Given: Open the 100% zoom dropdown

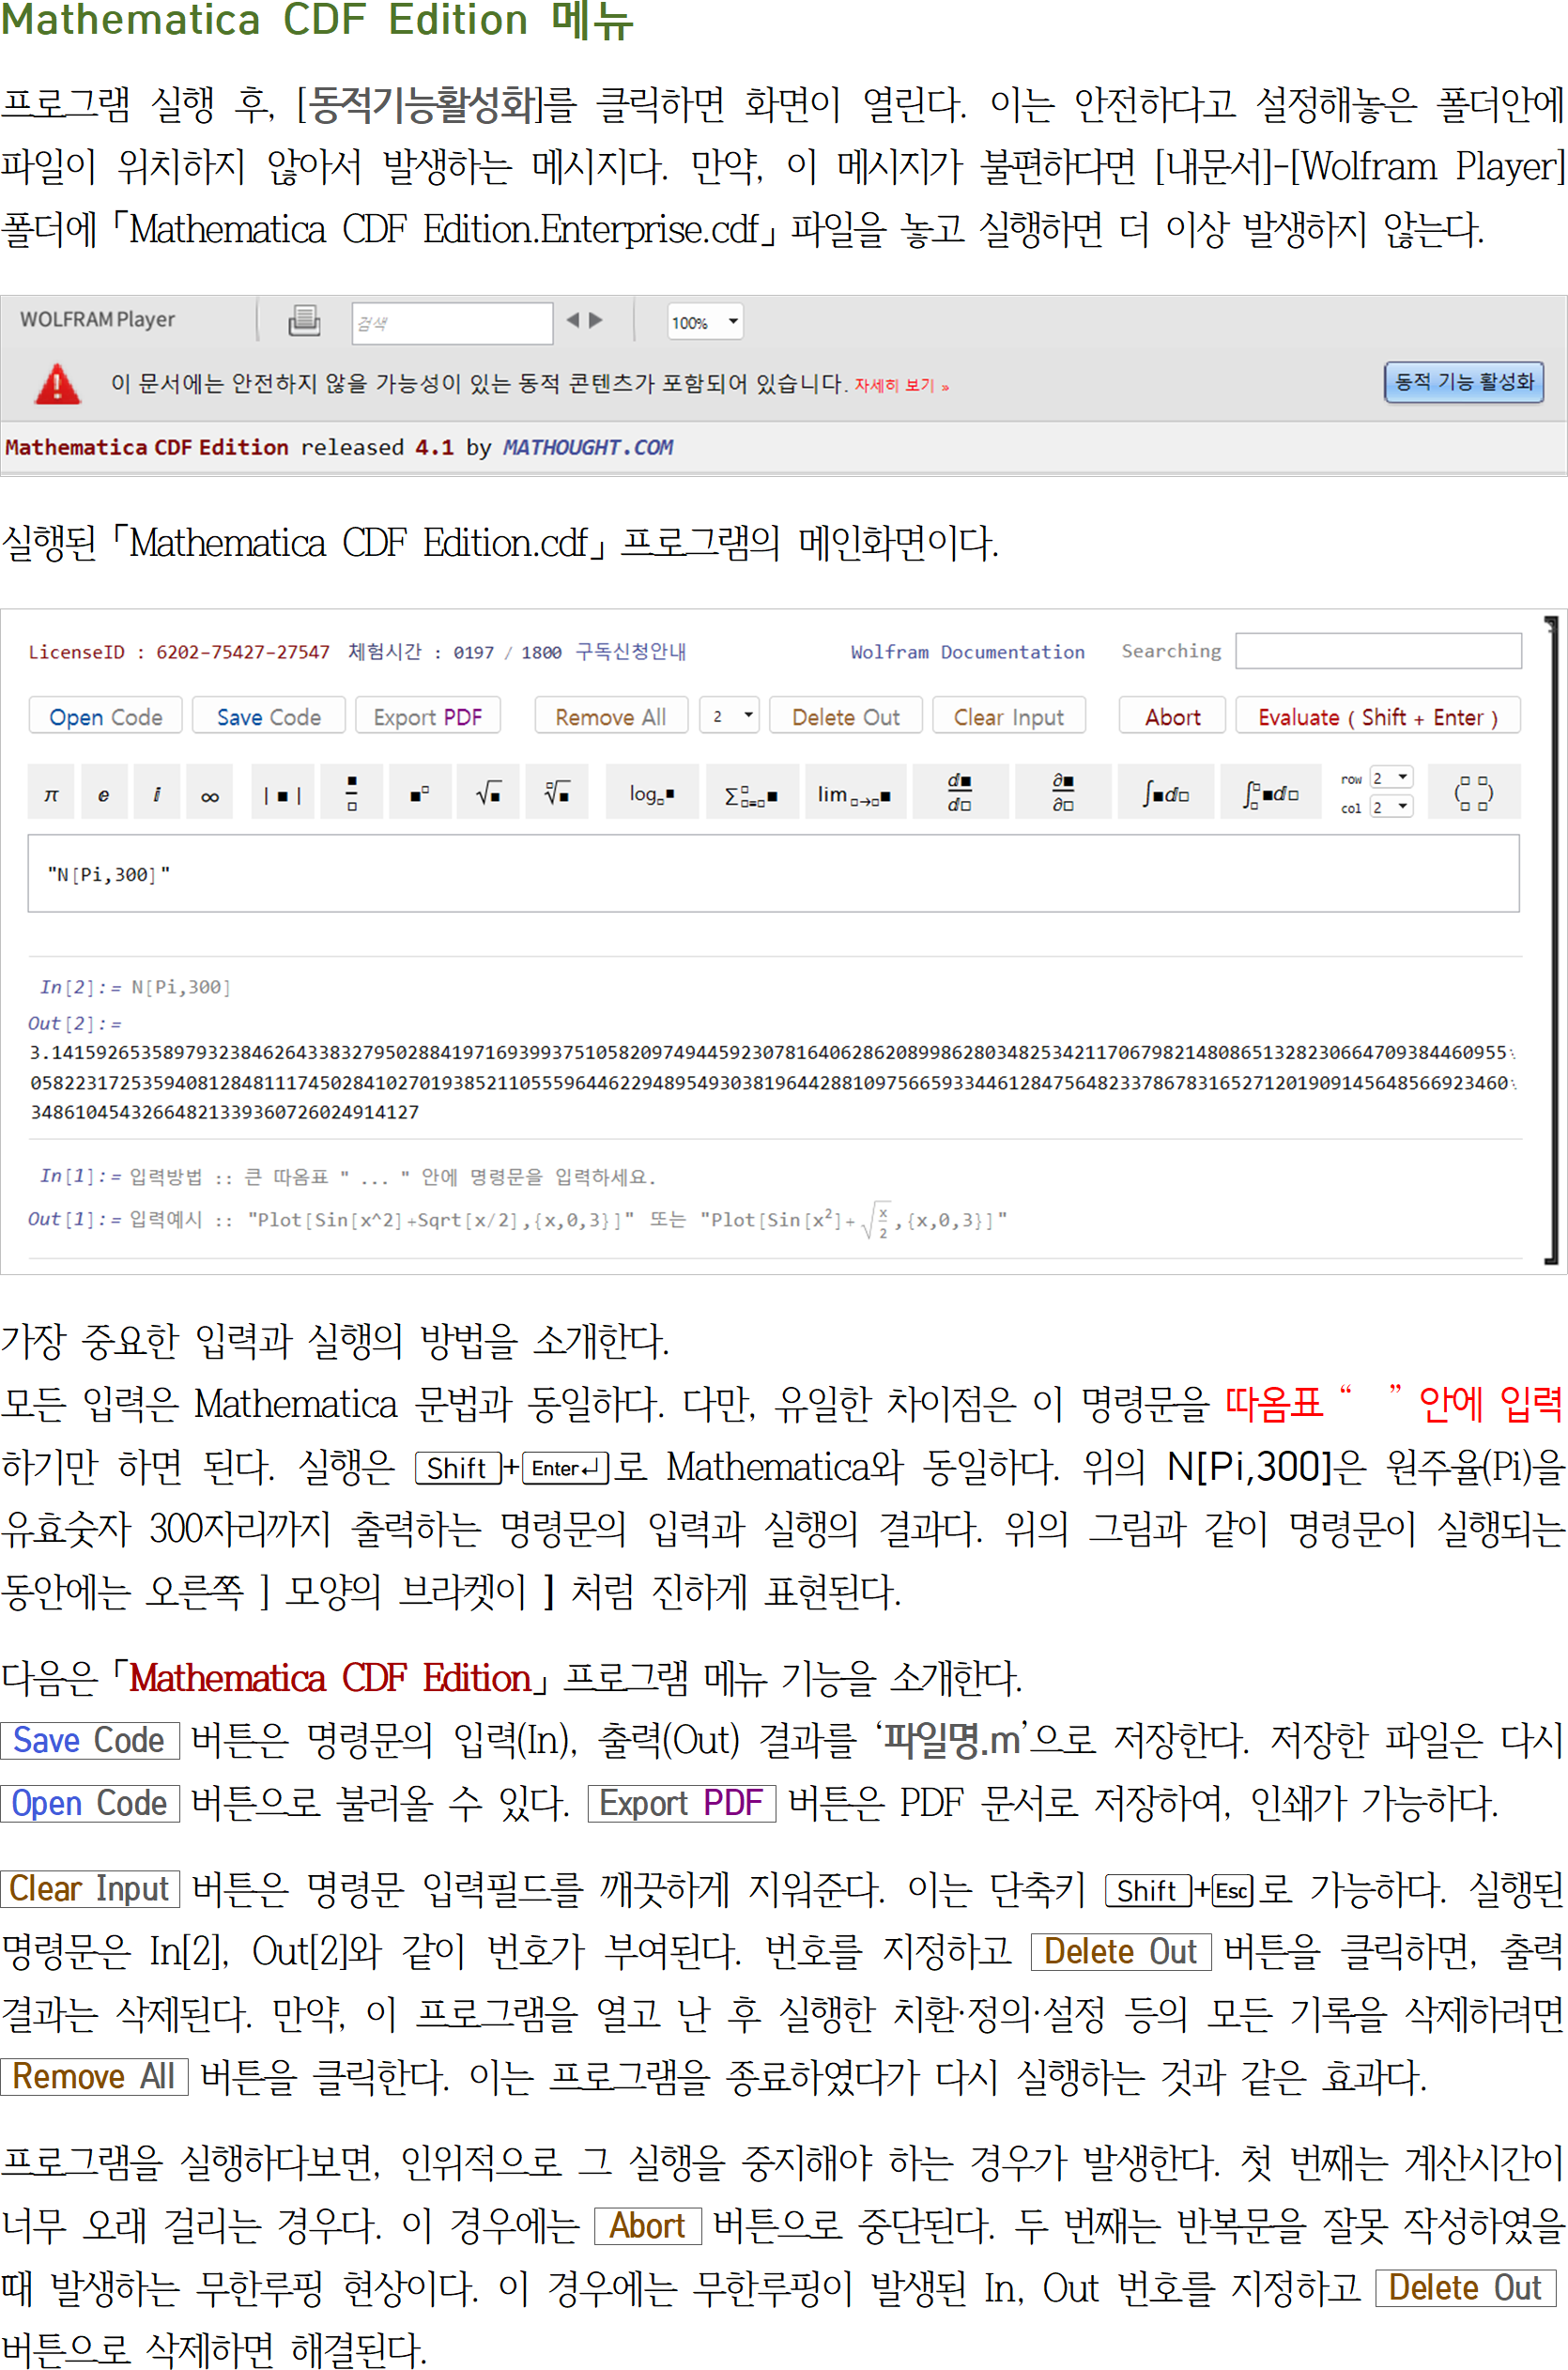Looking at the screenshot, I should pos(705,322).
